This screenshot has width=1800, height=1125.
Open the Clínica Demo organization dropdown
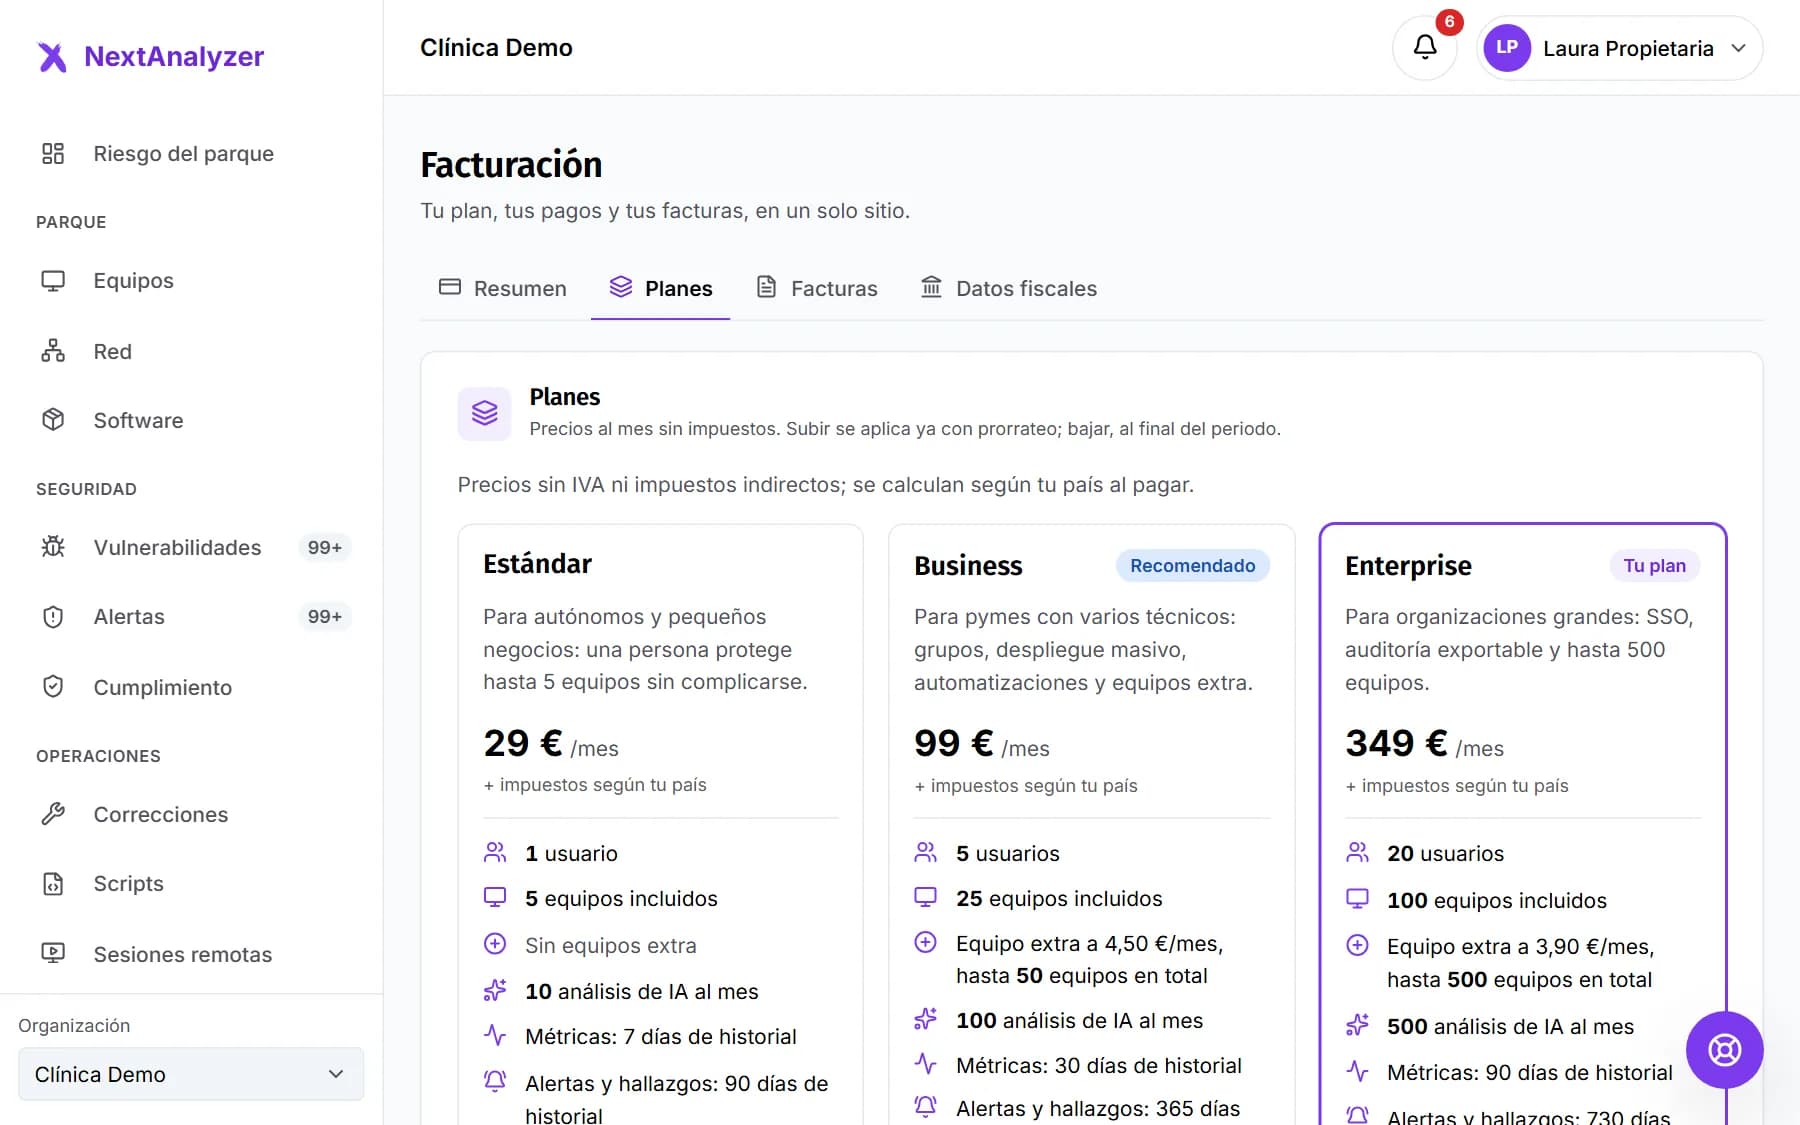coord(191,1074)
